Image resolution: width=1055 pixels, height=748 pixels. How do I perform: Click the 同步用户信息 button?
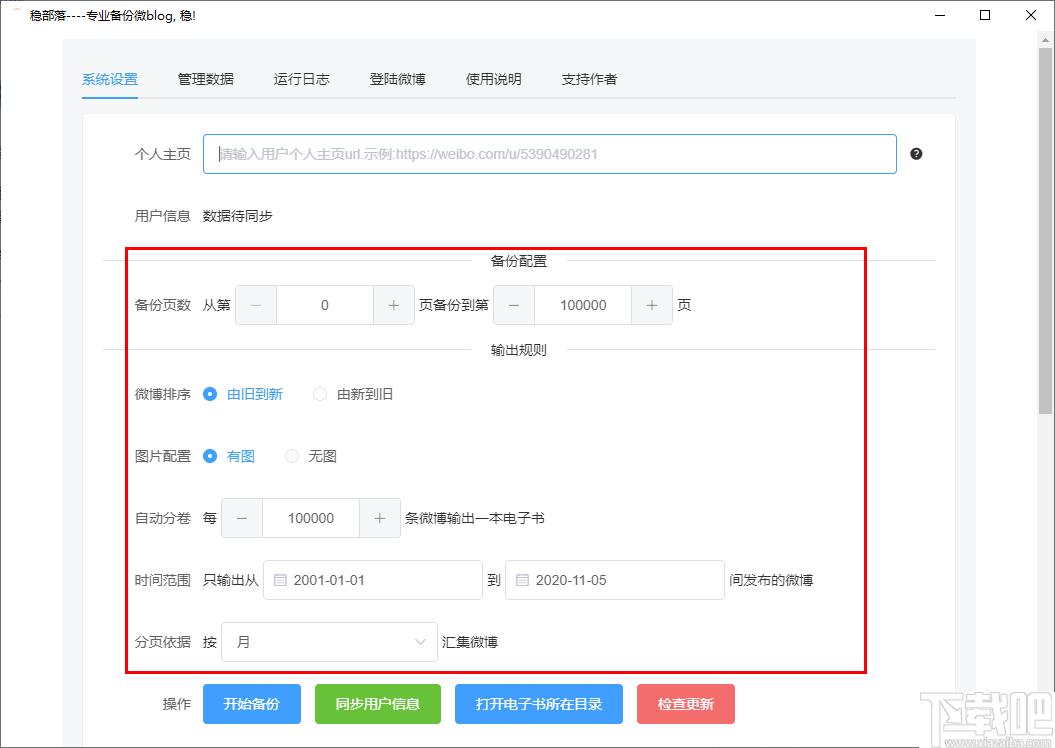pyautogui.click(x=377, y=704)
